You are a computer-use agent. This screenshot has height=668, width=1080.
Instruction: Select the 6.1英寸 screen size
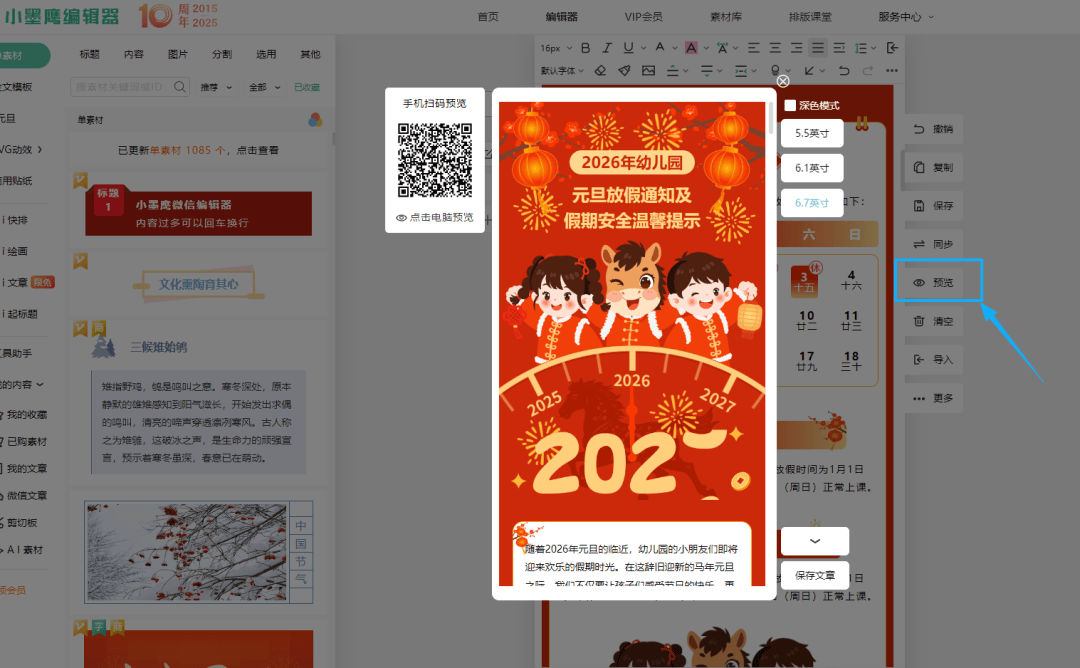point(811,168)
